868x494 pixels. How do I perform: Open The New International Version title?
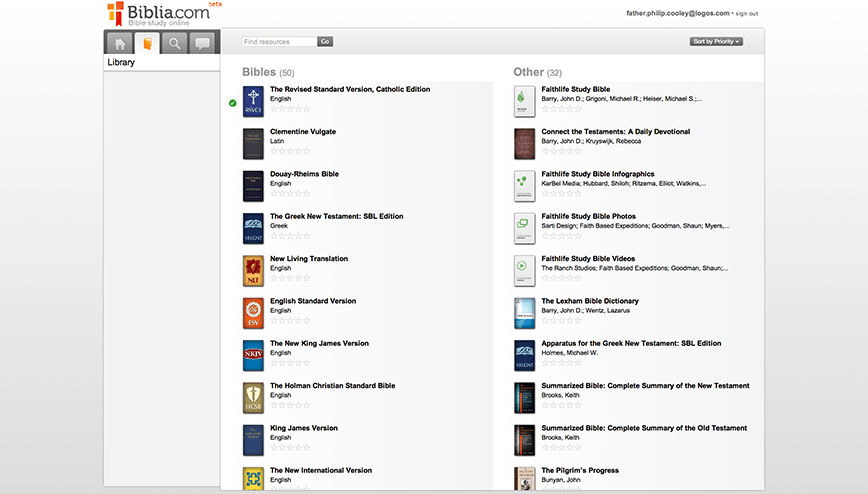click(x=321, y=471)
